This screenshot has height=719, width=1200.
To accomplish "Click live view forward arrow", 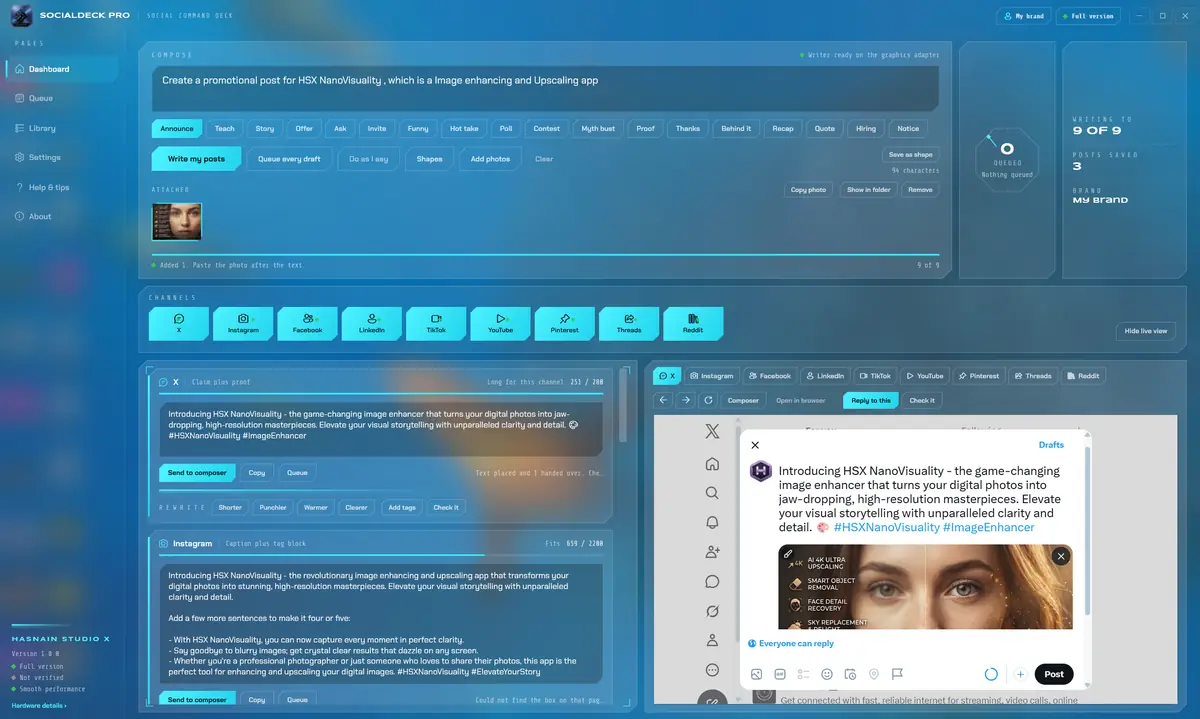I will pyautogui.click(x=686, y=400).
